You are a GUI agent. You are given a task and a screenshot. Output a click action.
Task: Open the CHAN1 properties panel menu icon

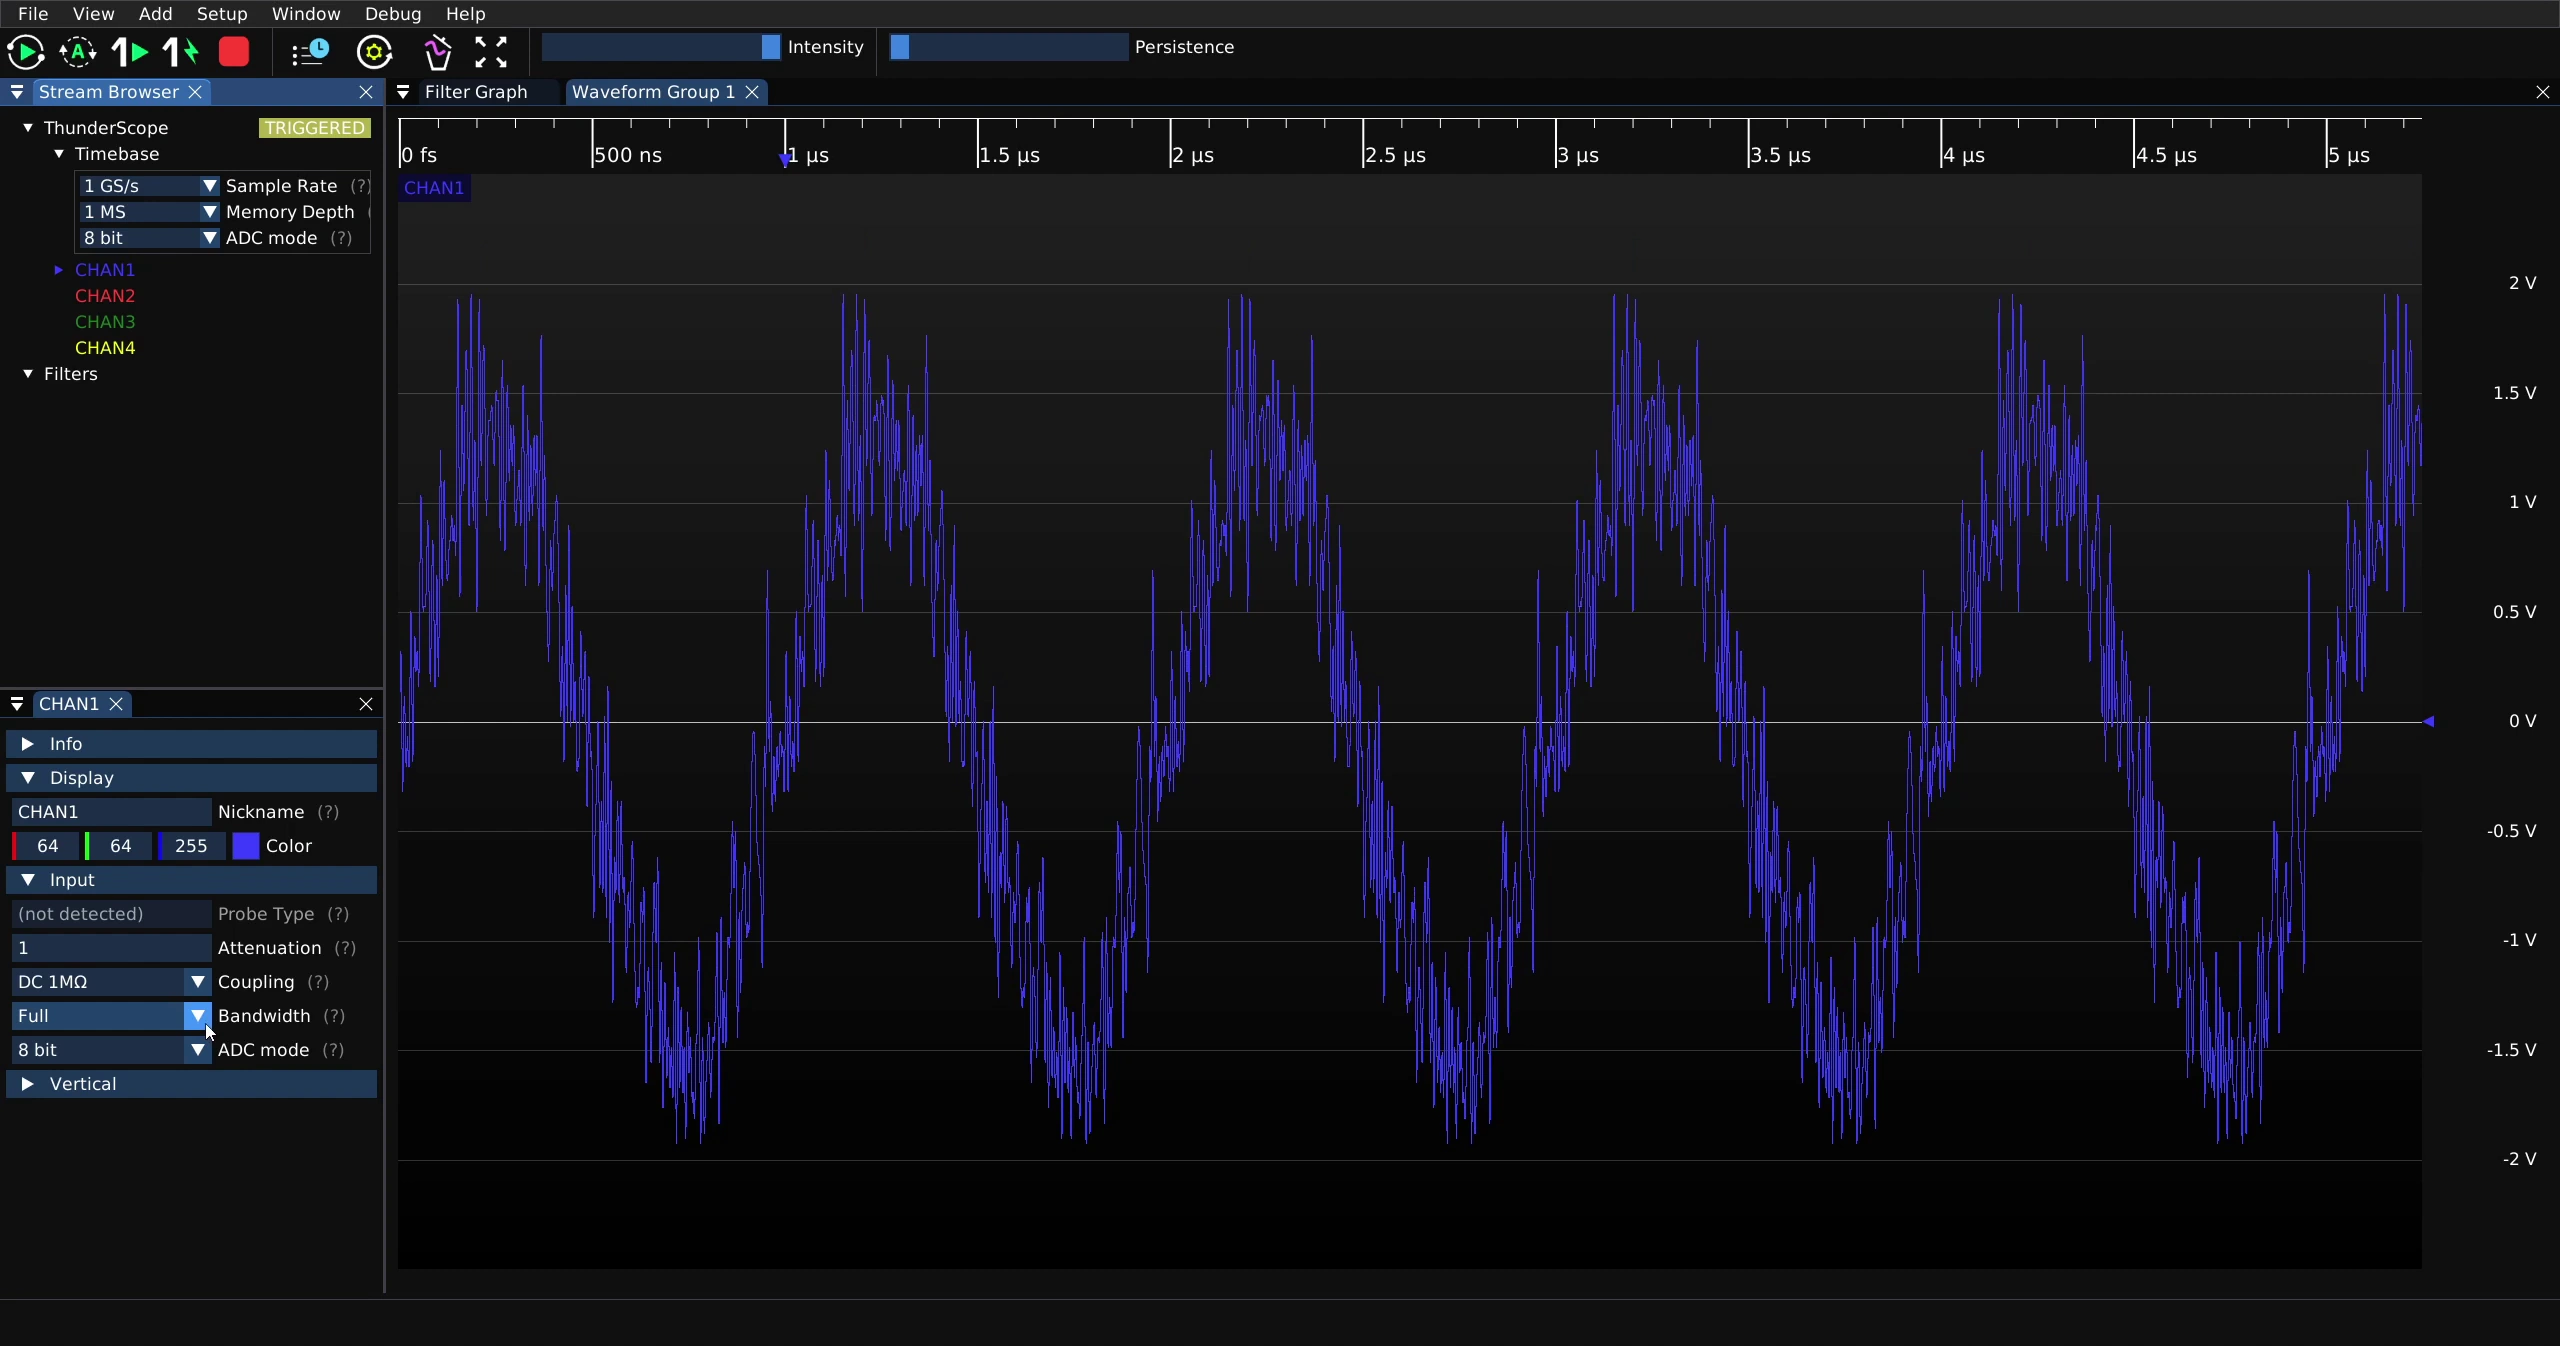coord(17,704)
